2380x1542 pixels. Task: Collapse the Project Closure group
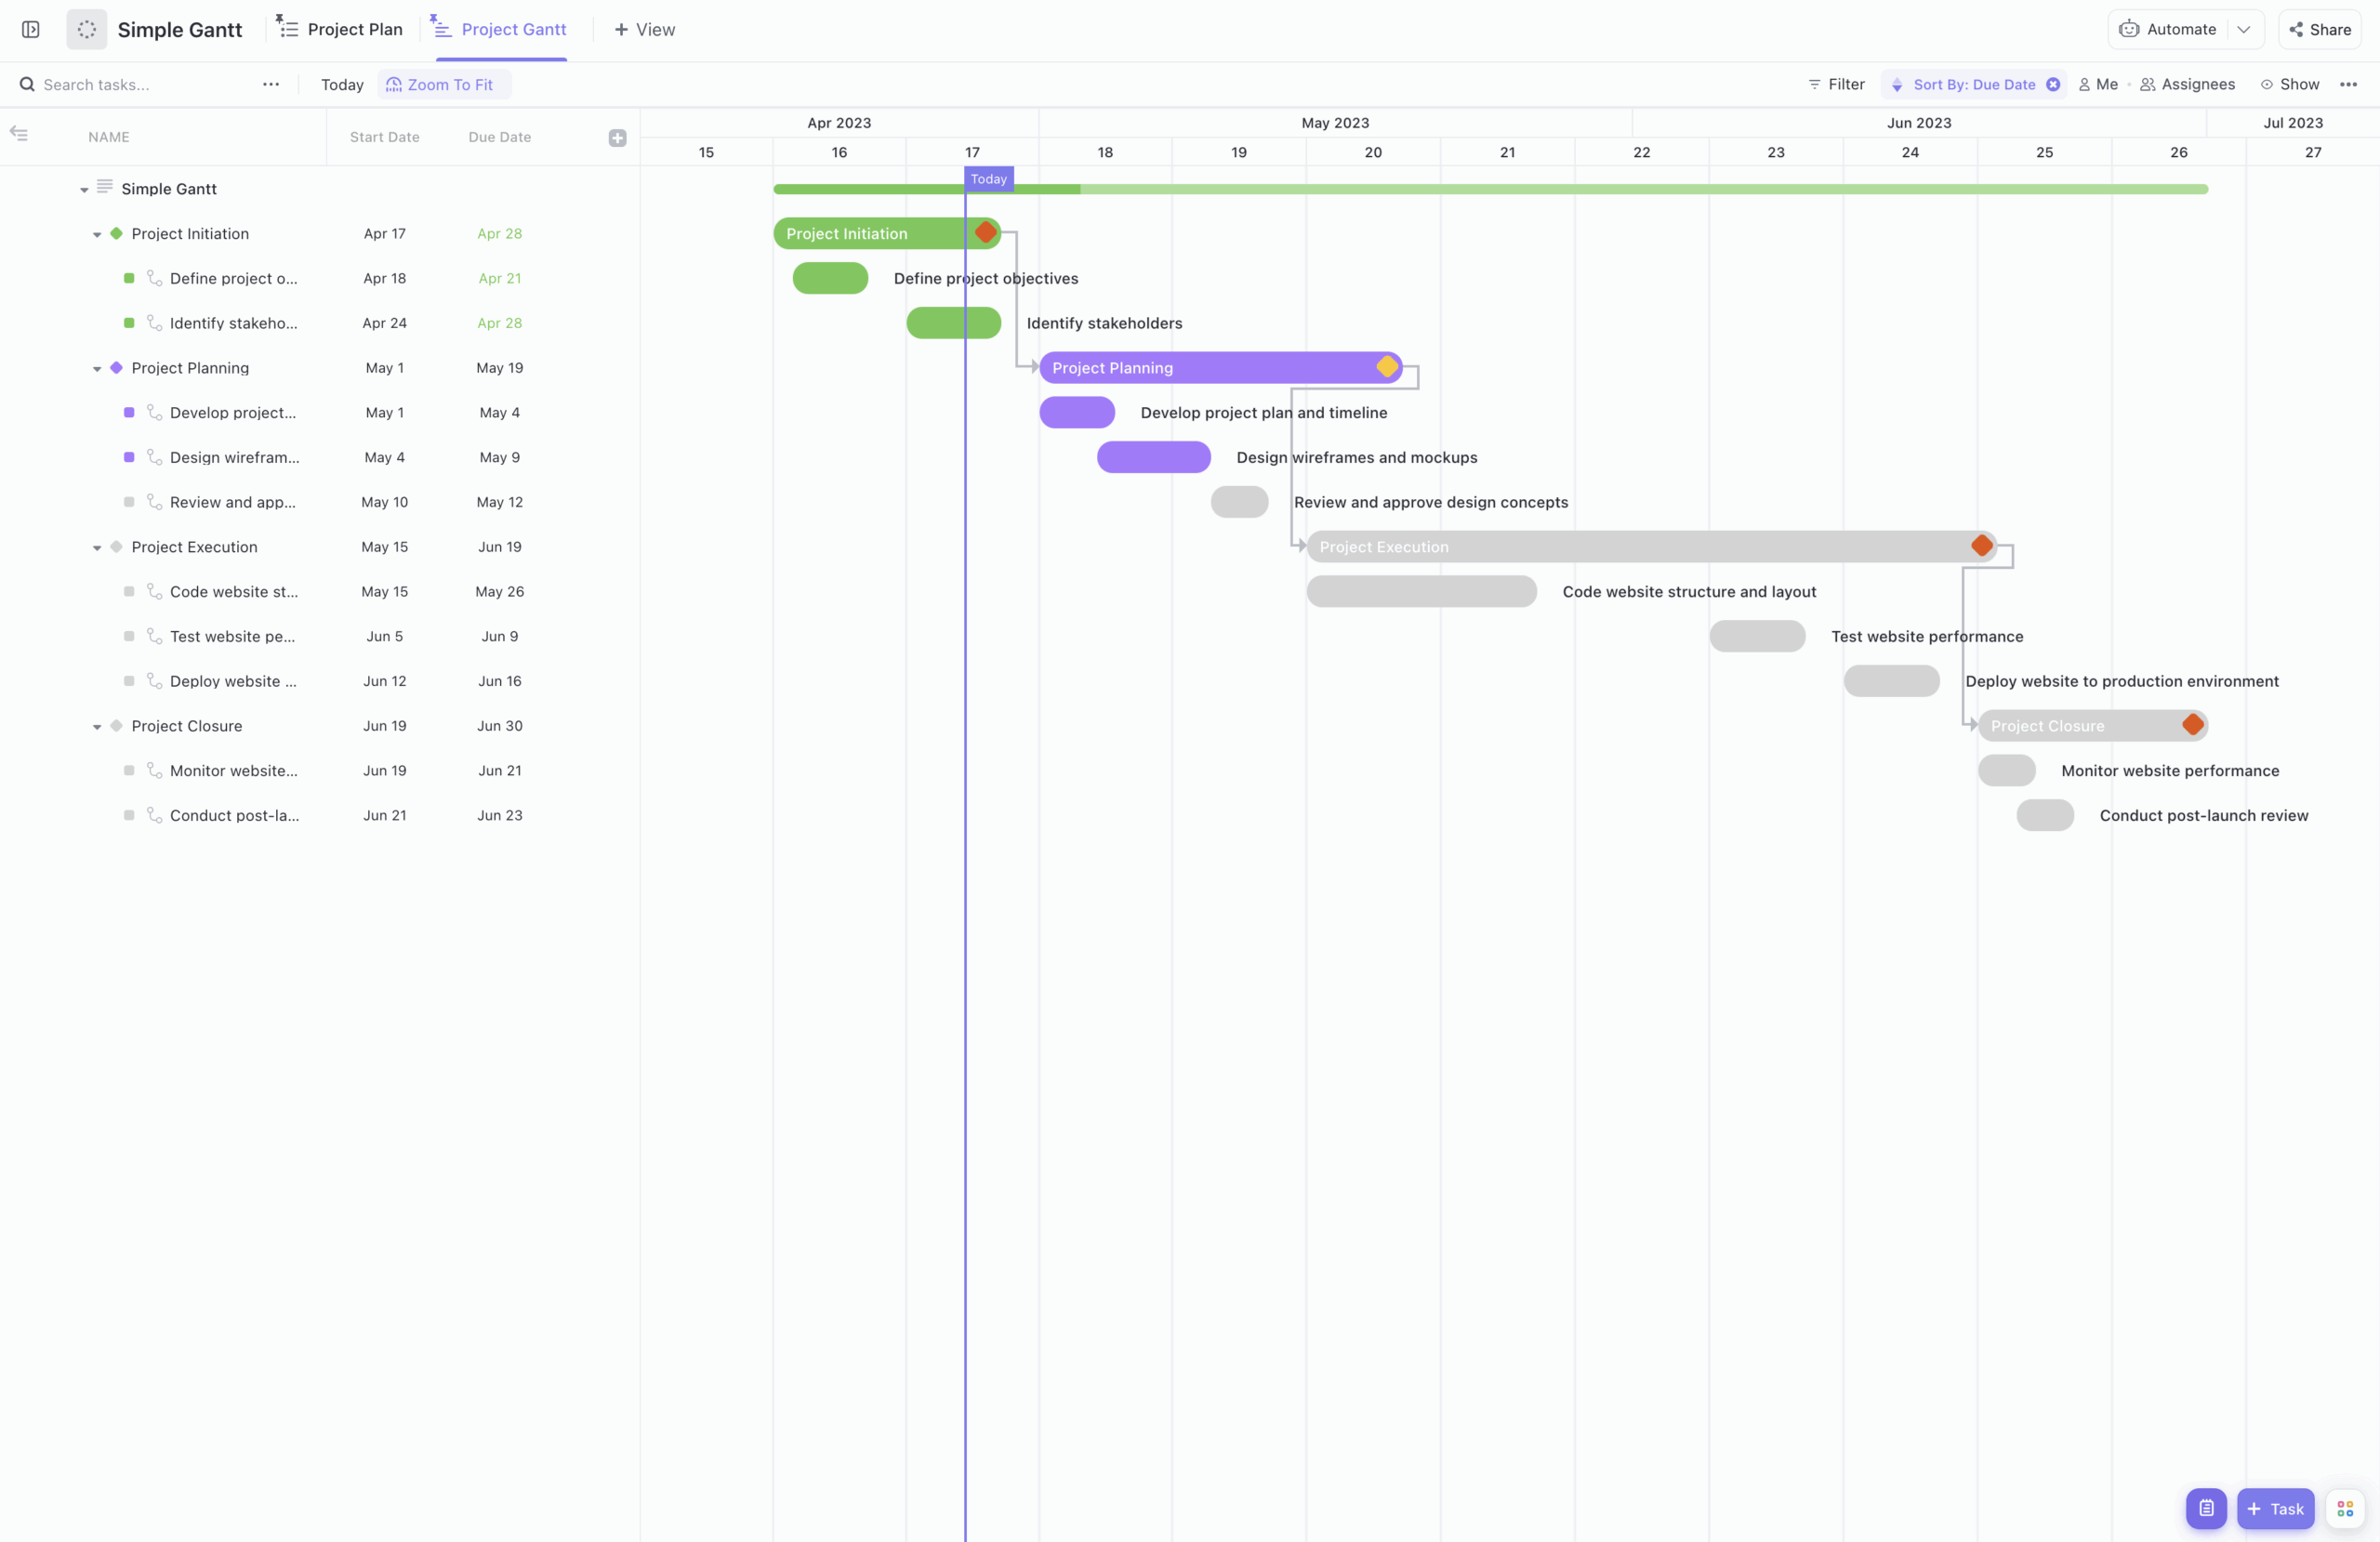pos(96,725)
